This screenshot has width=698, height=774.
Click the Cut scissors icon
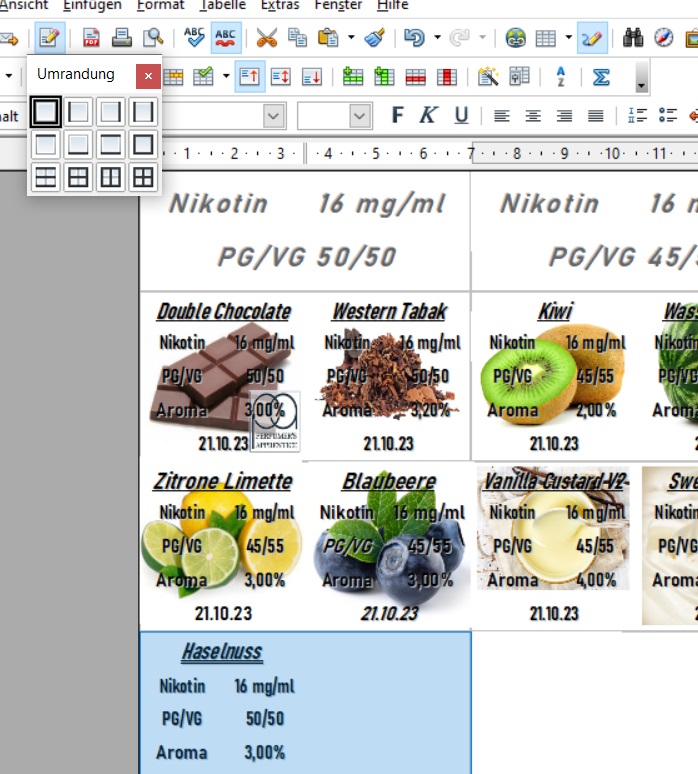tap(266, 39)
